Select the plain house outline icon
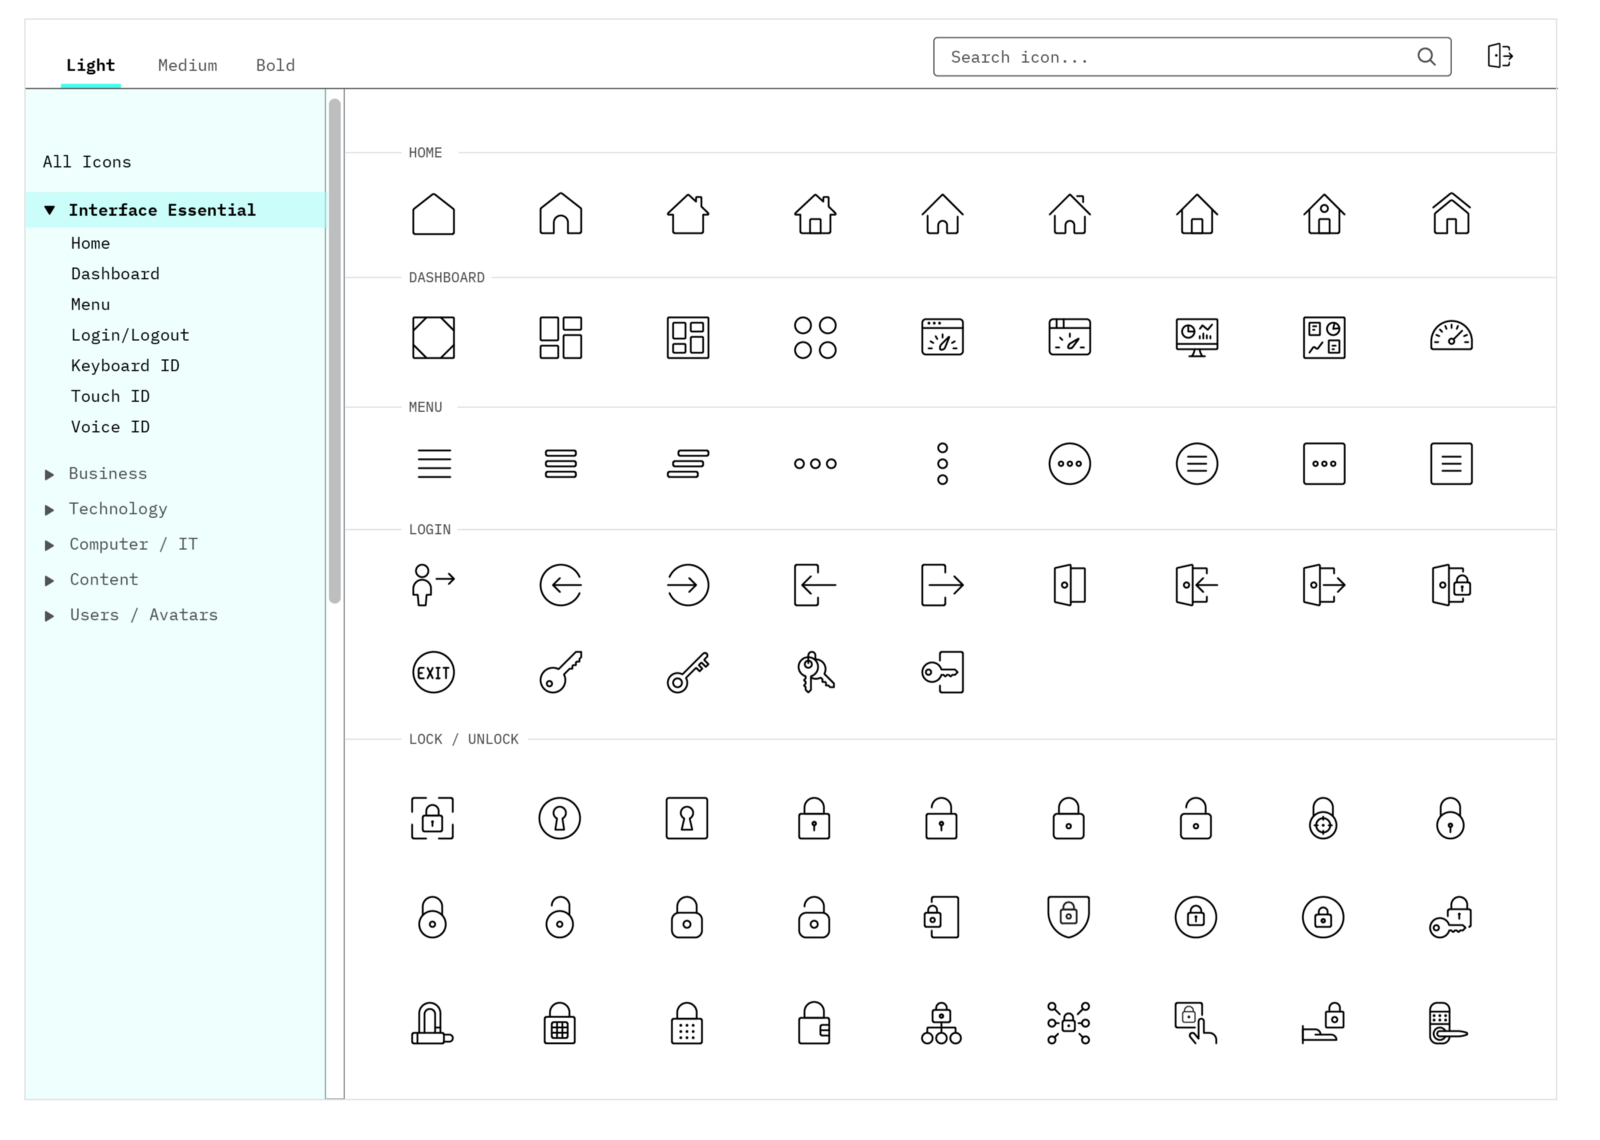1600x1140 pixels. pos(433,214)
